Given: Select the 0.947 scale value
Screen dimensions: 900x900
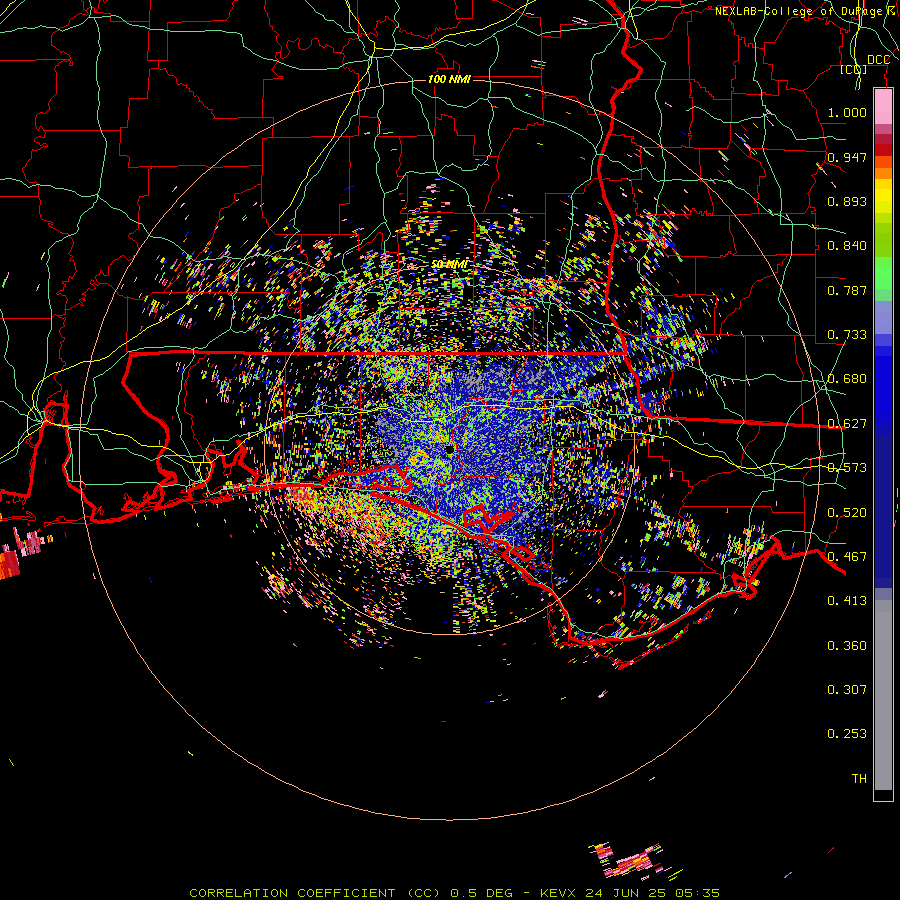Looking at the screenshot, I should 847,157.
